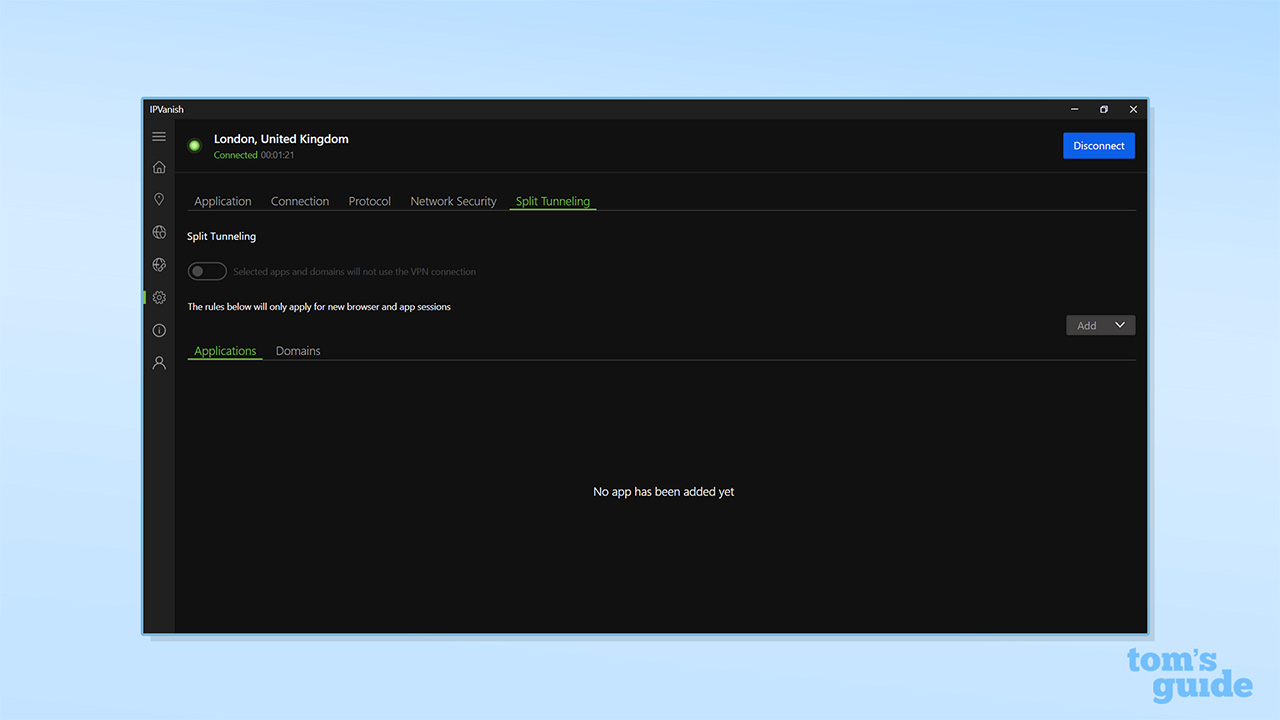Switch to the Protocol tab
Viewport: 1280px width, 720px height.
369,201
